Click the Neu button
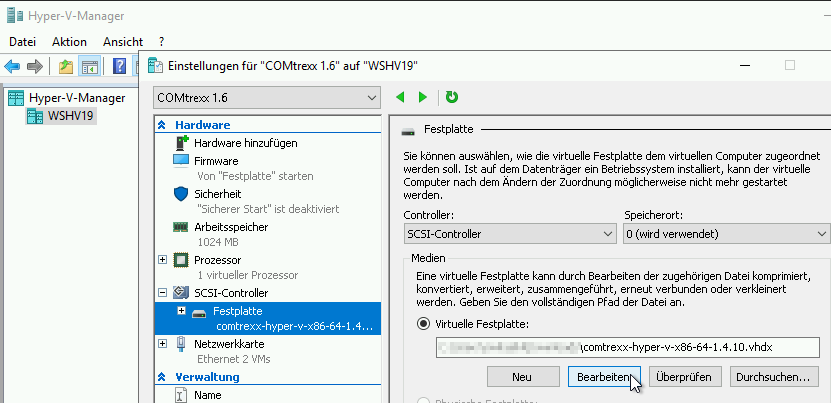831x403 pixels. click(522, 377)
